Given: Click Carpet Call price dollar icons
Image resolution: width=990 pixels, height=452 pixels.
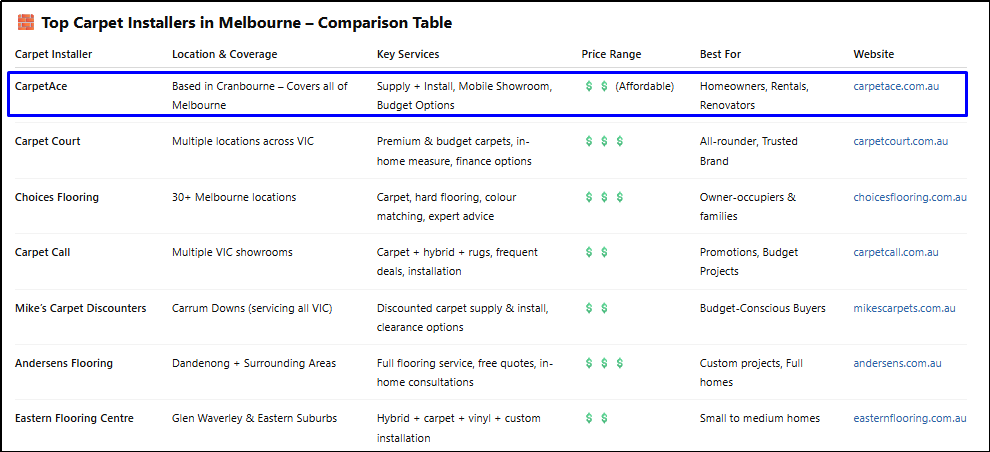Looking at the screenshot, I should tap(597, 253).
